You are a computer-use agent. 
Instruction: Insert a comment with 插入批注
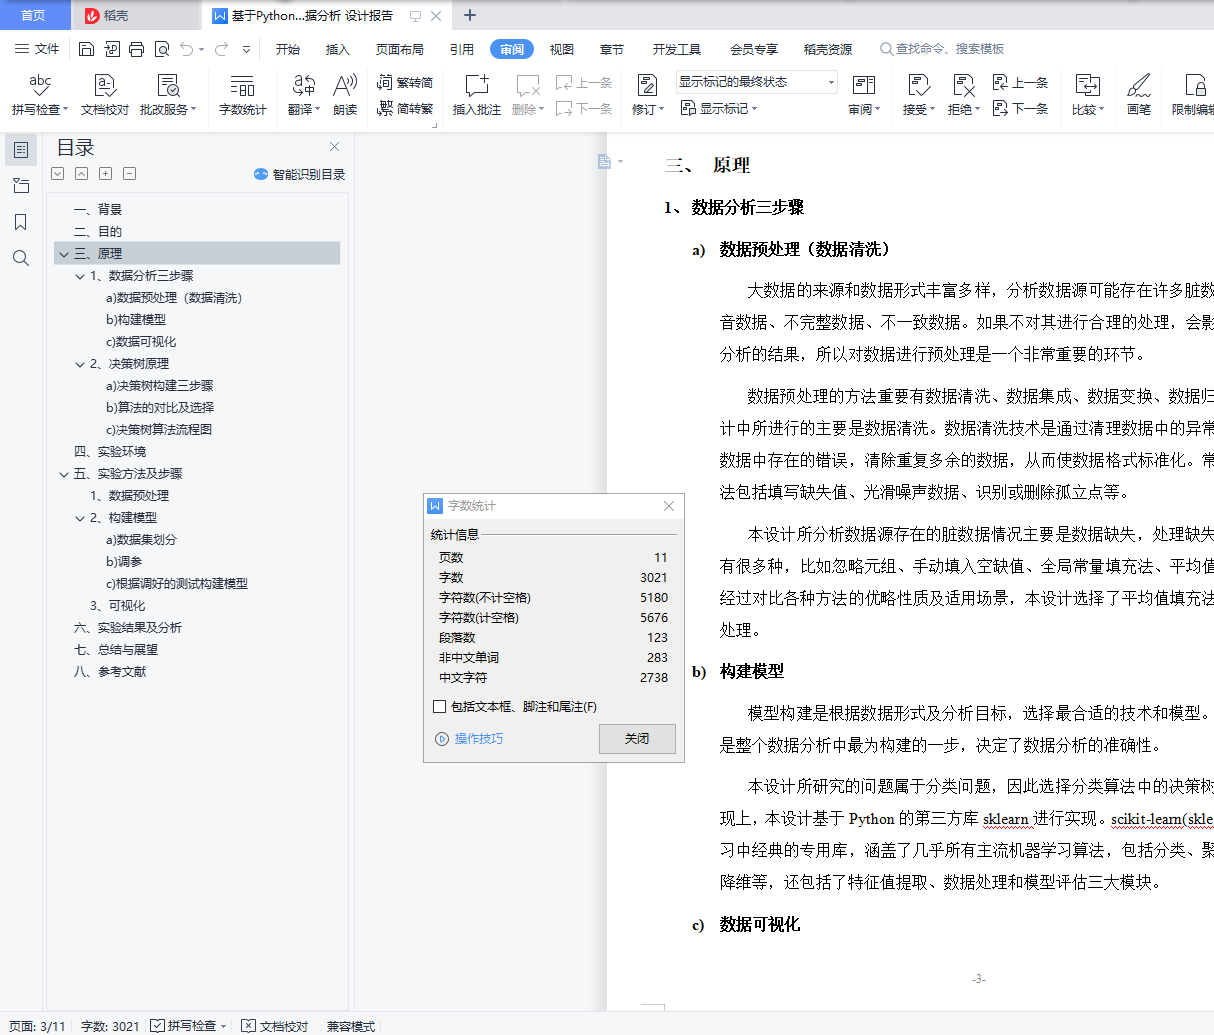476,95
